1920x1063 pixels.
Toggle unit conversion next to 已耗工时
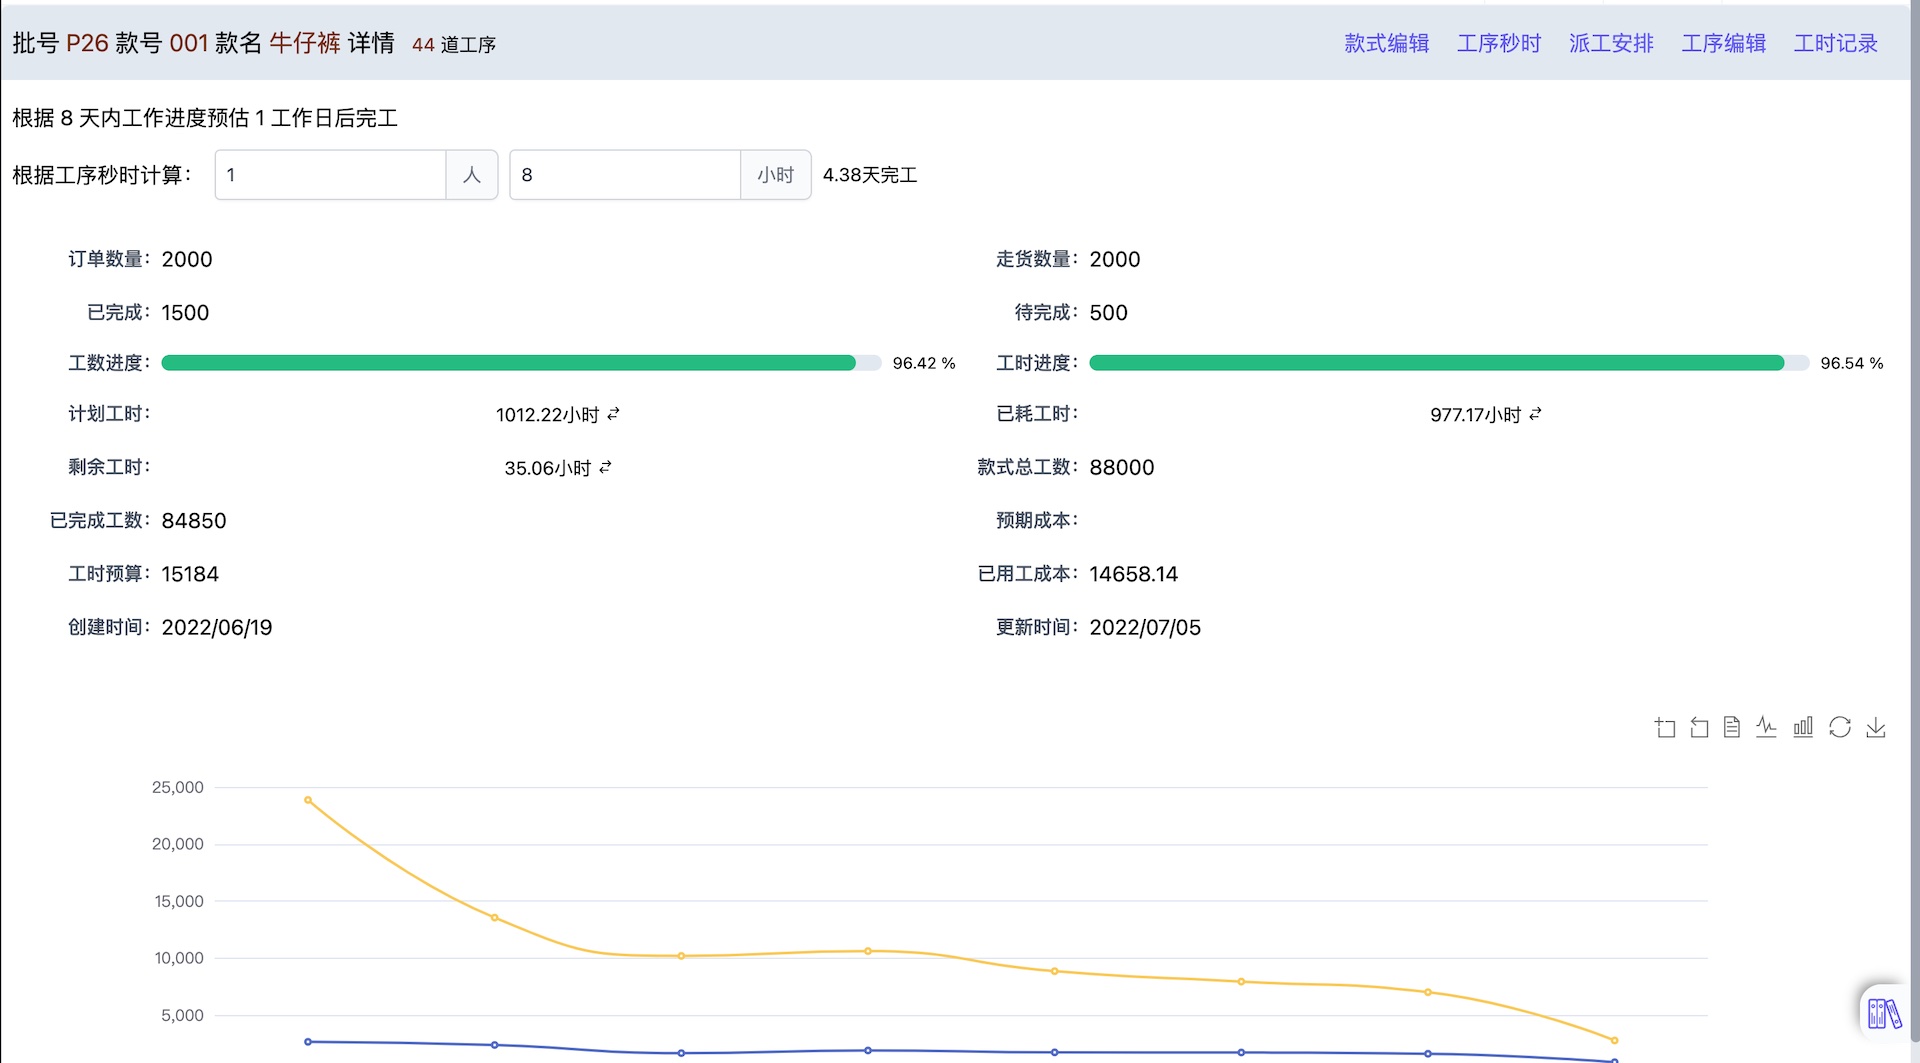pos(1537,413)
